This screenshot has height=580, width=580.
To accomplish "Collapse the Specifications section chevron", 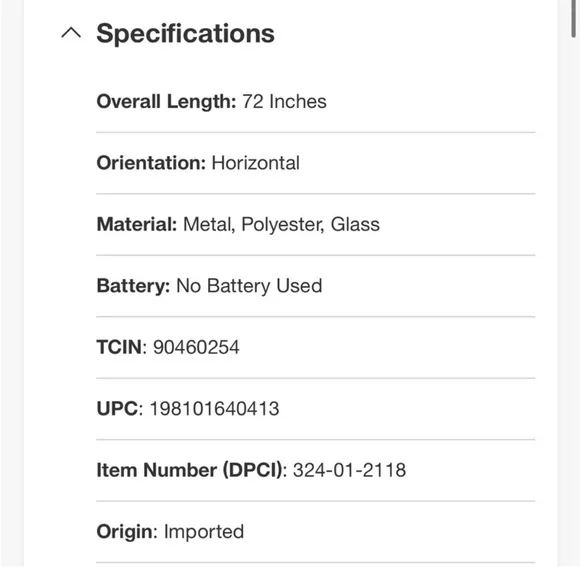I will coord(71,33).
